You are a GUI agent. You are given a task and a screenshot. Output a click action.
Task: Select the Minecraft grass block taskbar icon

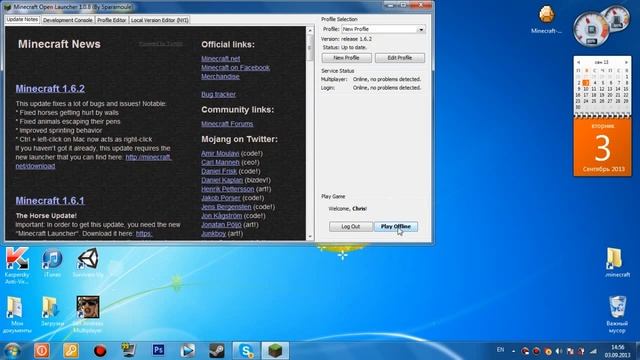(275, 350)
